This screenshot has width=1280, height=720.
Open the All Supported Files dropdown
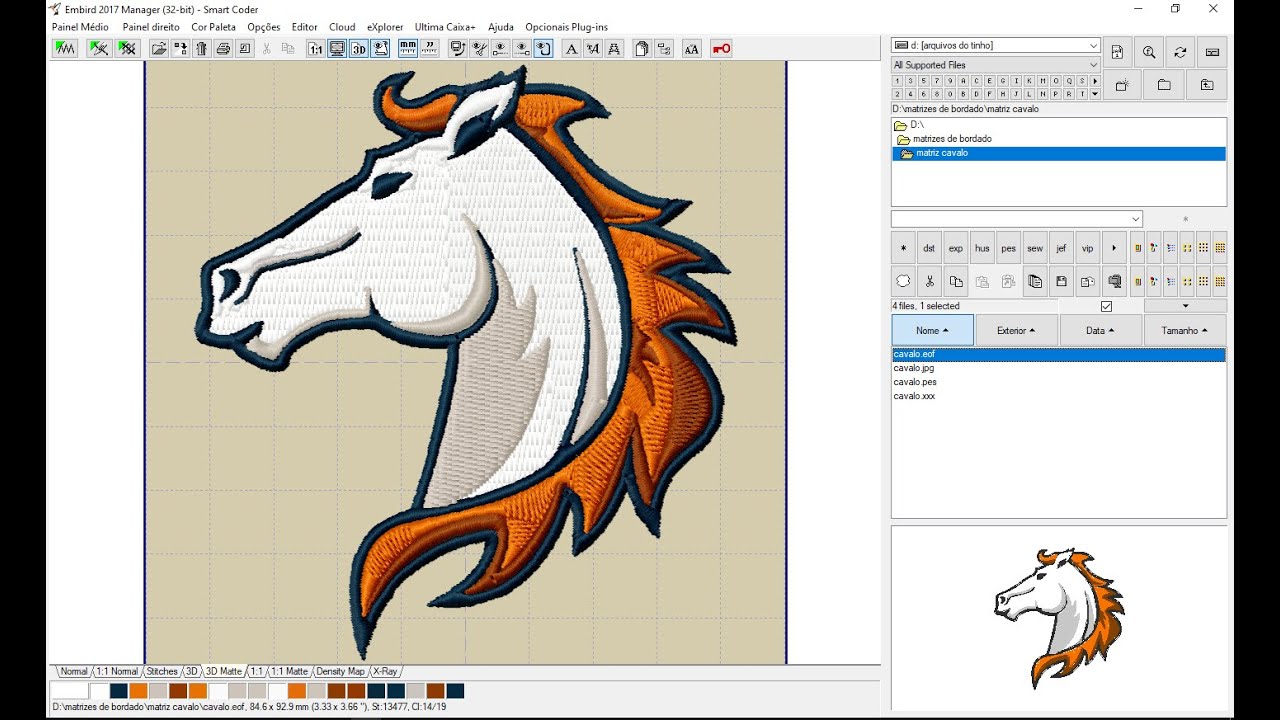(x=996, y=65)
